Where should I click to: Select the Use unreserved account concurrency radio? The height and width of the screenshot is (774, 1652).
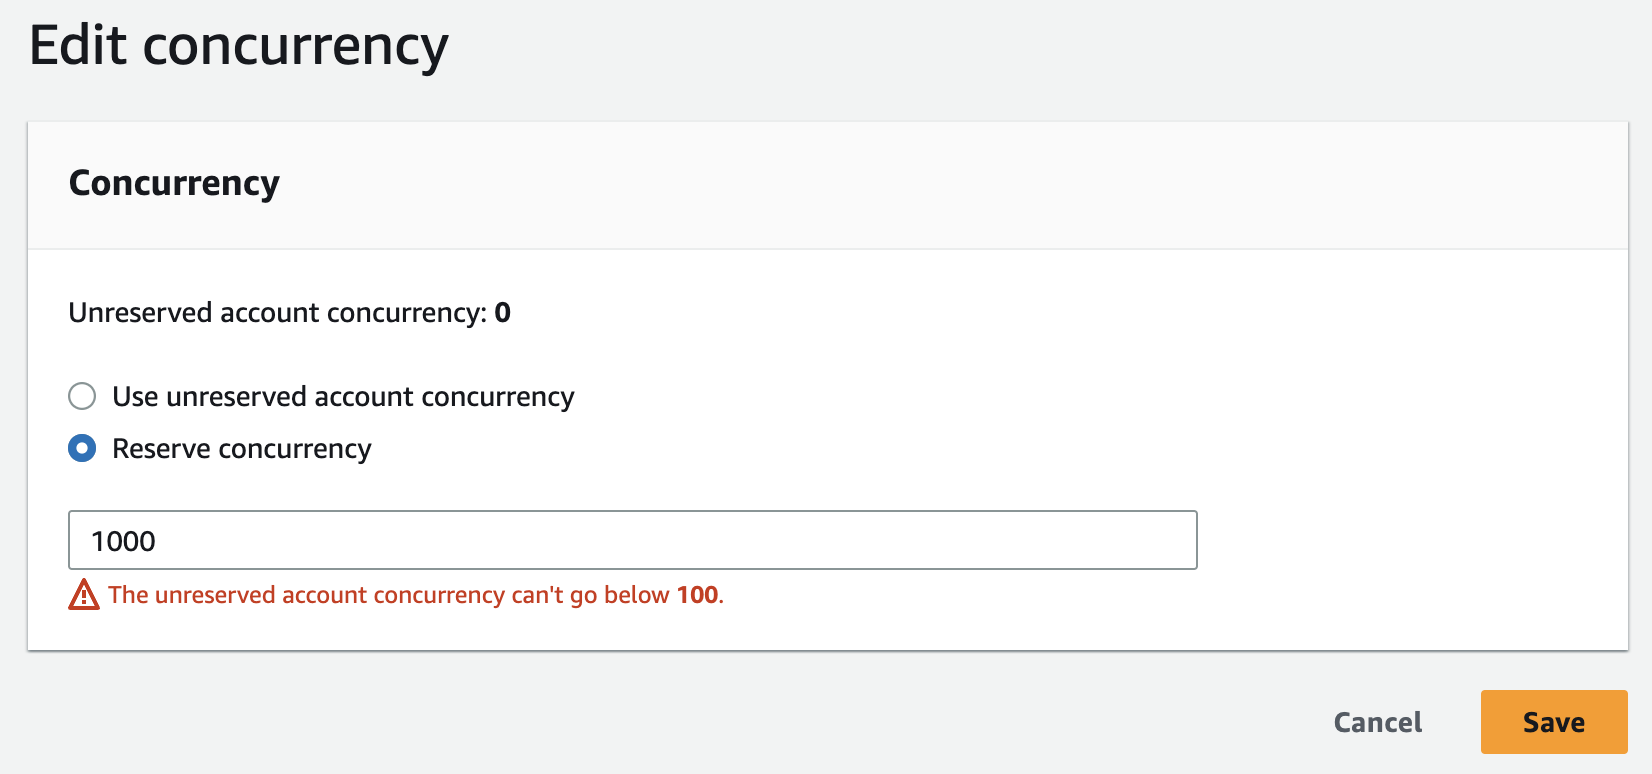pos(82,396)
